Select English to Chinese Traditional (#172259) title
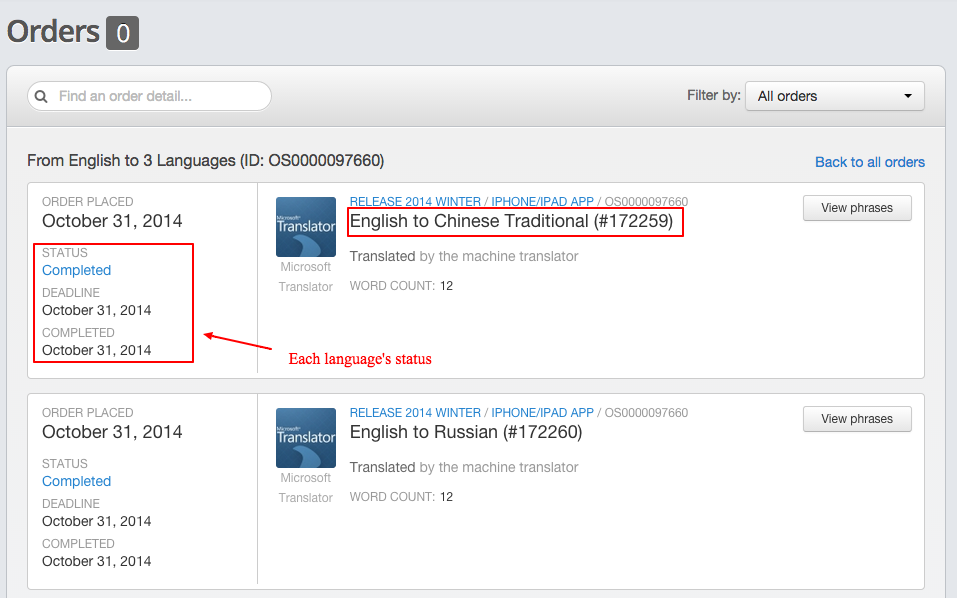 pyautogui.click(x=511, y=221)
